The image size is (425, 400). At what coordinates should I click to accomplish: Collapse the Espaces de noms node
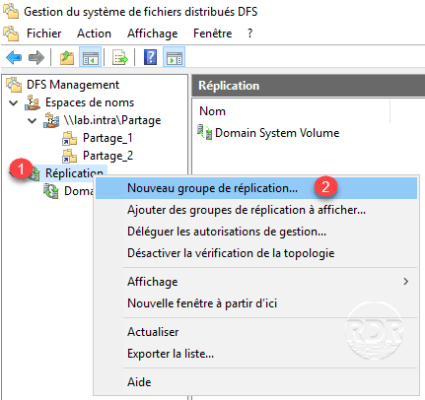[14, 103]
